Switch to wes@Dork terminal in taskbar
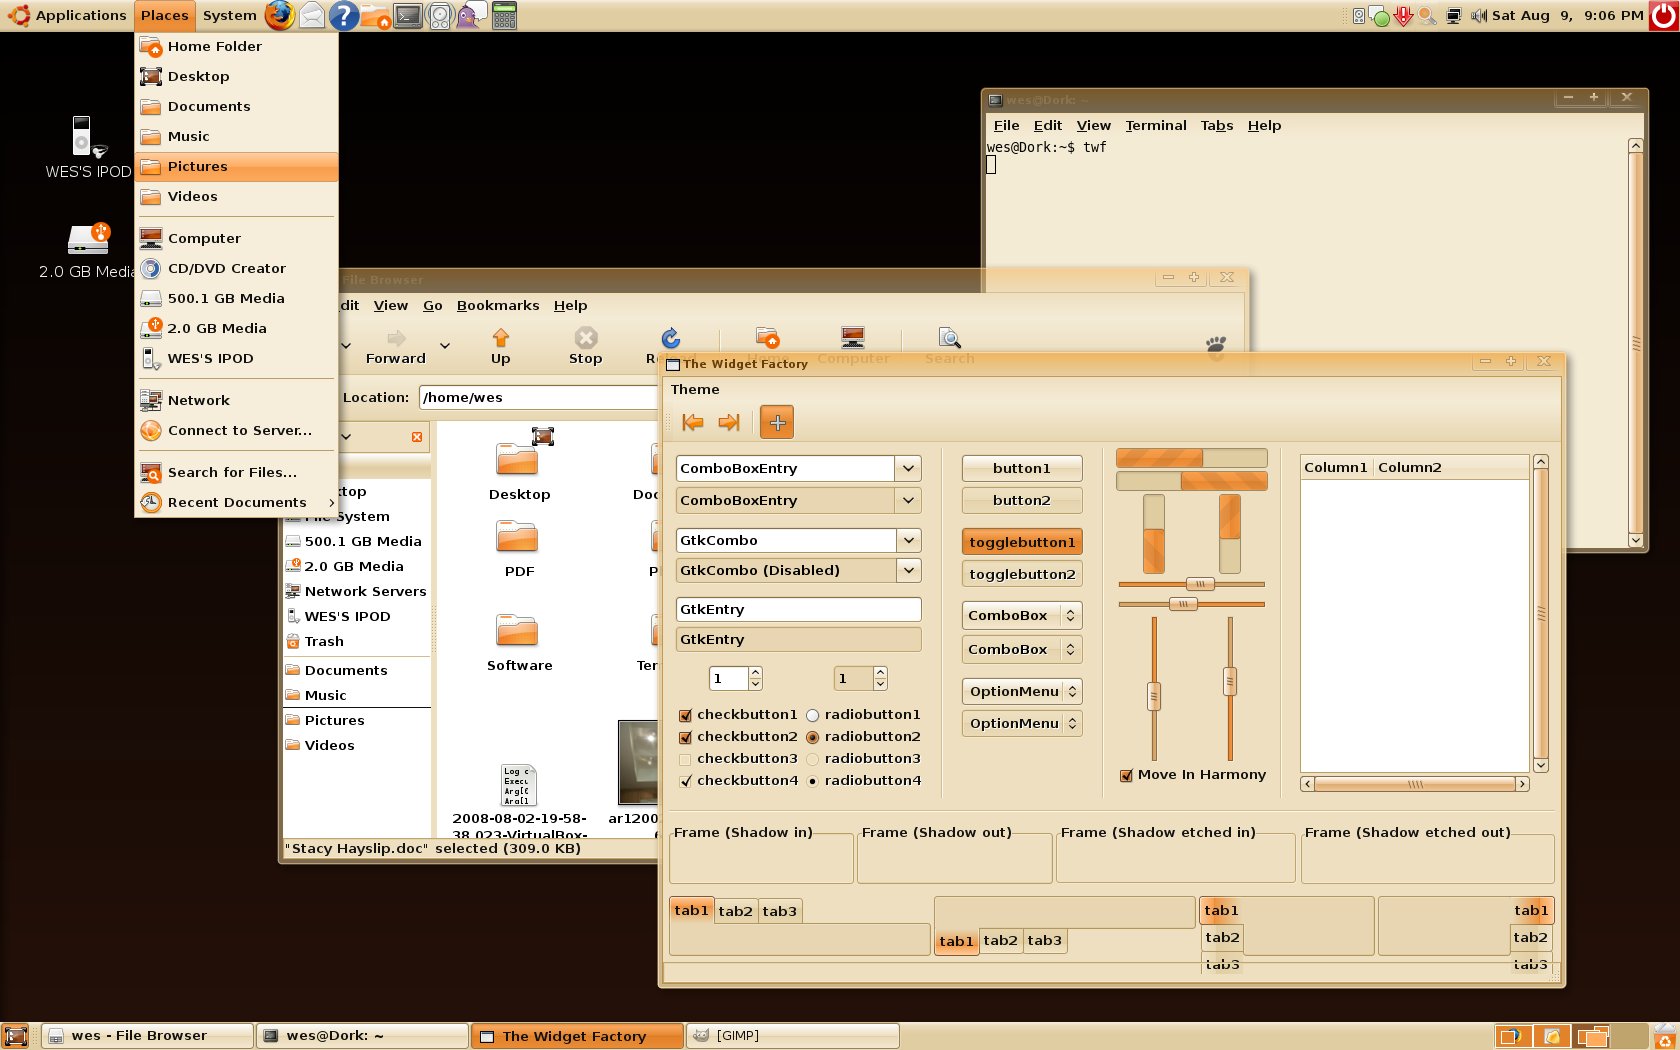The width and height of the screenshot is (1680, 1050). coord(363,1036)
